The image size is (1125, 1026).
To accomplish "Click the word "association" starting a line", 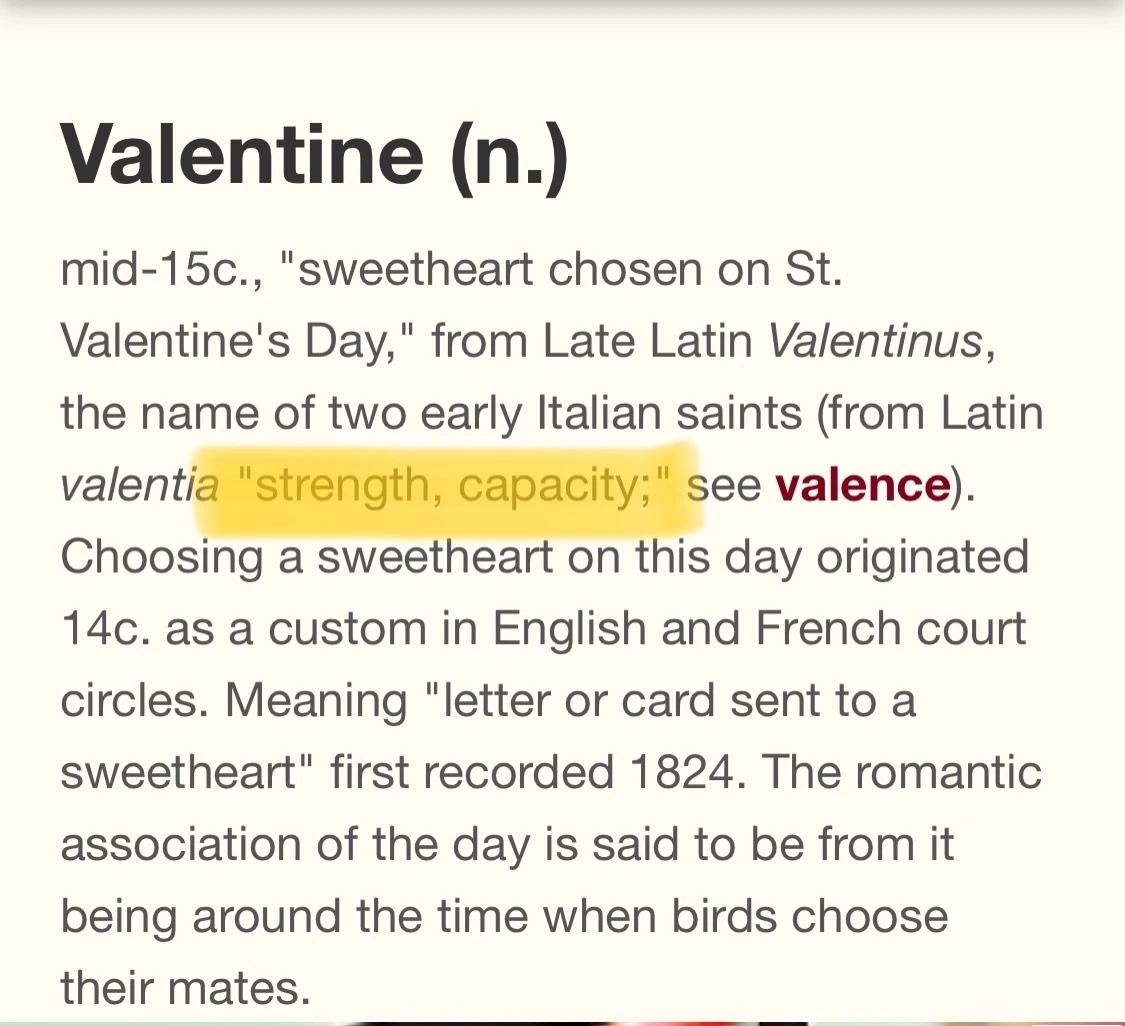I will (x=180, y=844).
